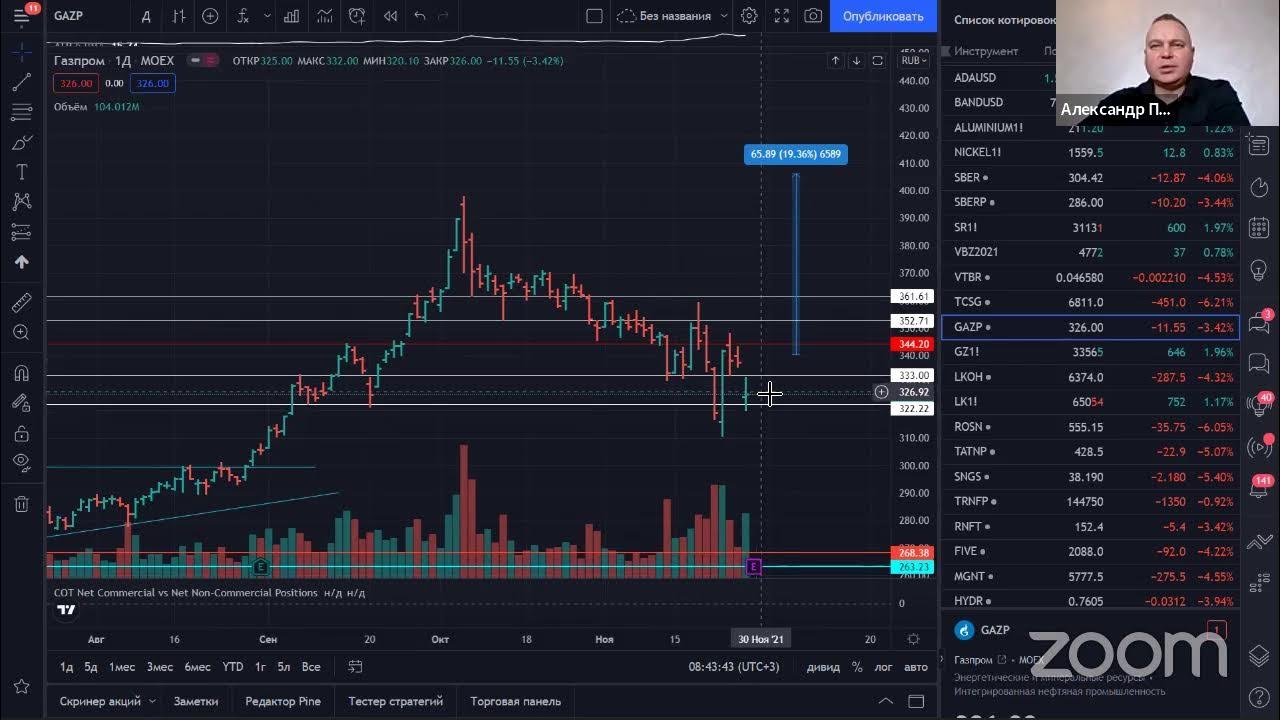1280x720 pixels.
Task: Open the chart layout selection square icon
Action: click(594, 16)
